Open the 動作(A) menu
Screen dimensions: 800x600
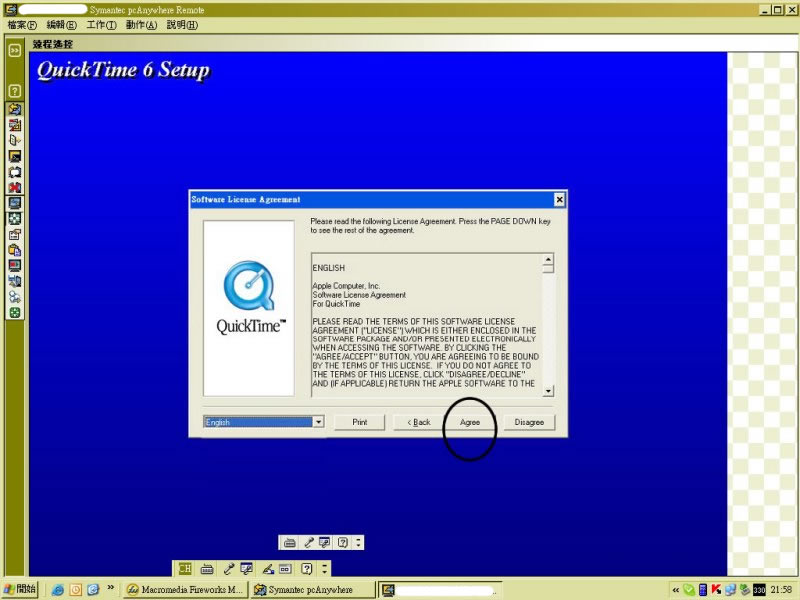(141, 25)
